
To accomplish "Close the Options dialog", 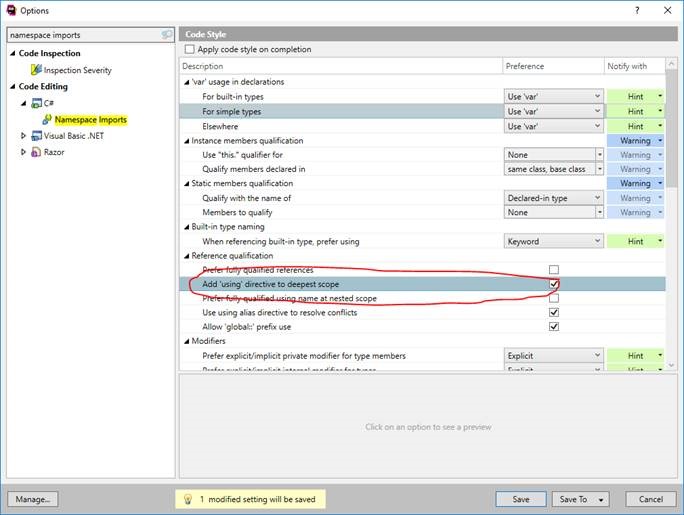I will point(667,10).
